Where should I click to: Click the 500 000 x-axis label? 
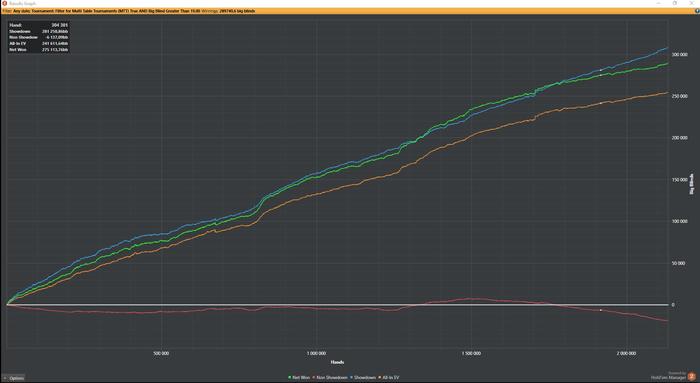click(x=161, y=354)
